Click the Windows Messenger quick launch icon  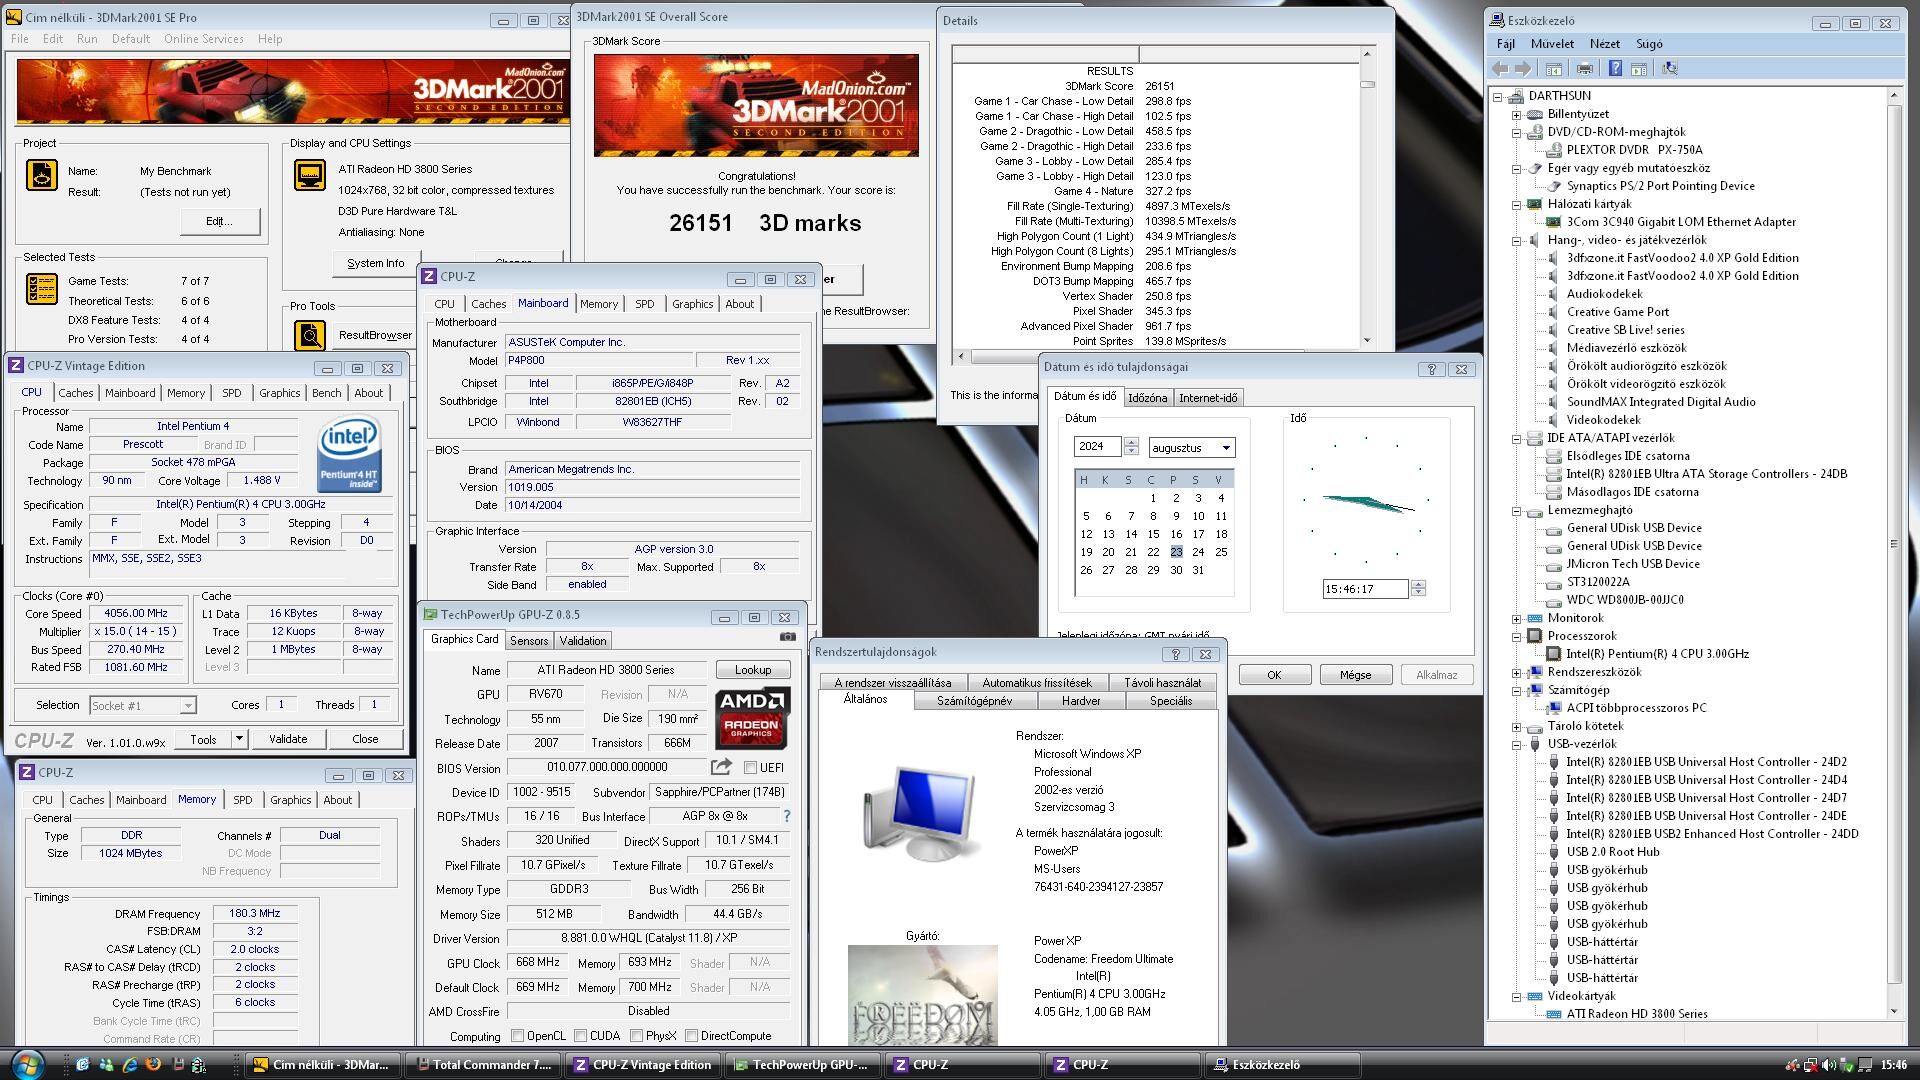106,1065
